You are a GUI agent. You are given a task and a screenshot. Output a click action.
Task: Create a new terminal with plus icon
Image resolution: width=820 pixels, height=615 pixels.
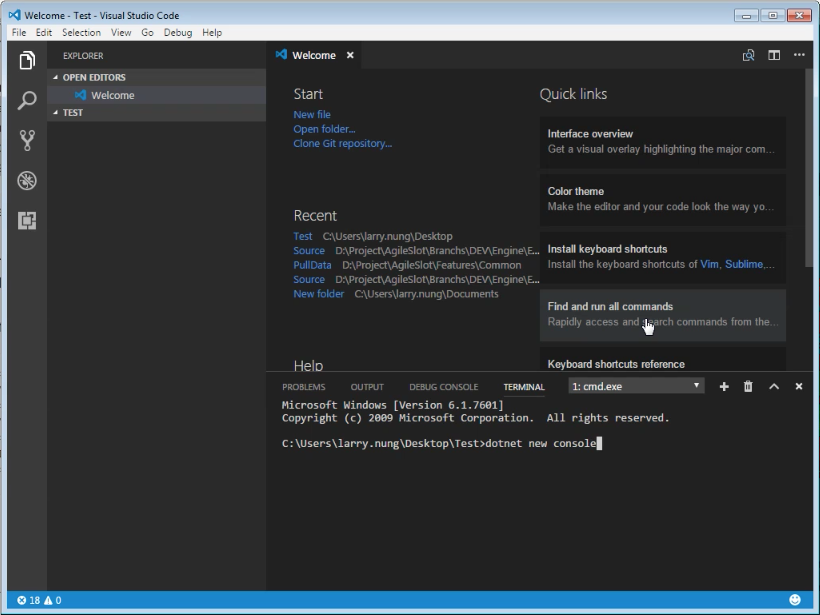click(724, 386)
